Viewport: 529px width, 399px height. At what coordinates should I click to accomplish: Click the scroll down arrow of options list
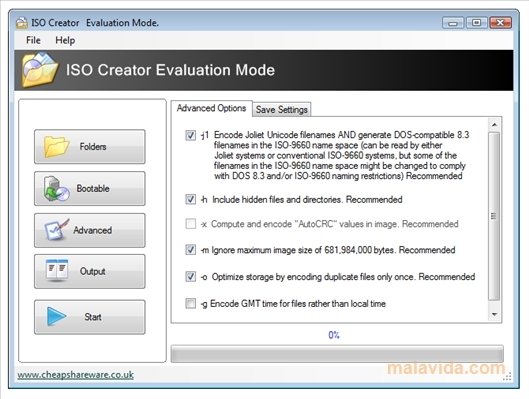494,314
